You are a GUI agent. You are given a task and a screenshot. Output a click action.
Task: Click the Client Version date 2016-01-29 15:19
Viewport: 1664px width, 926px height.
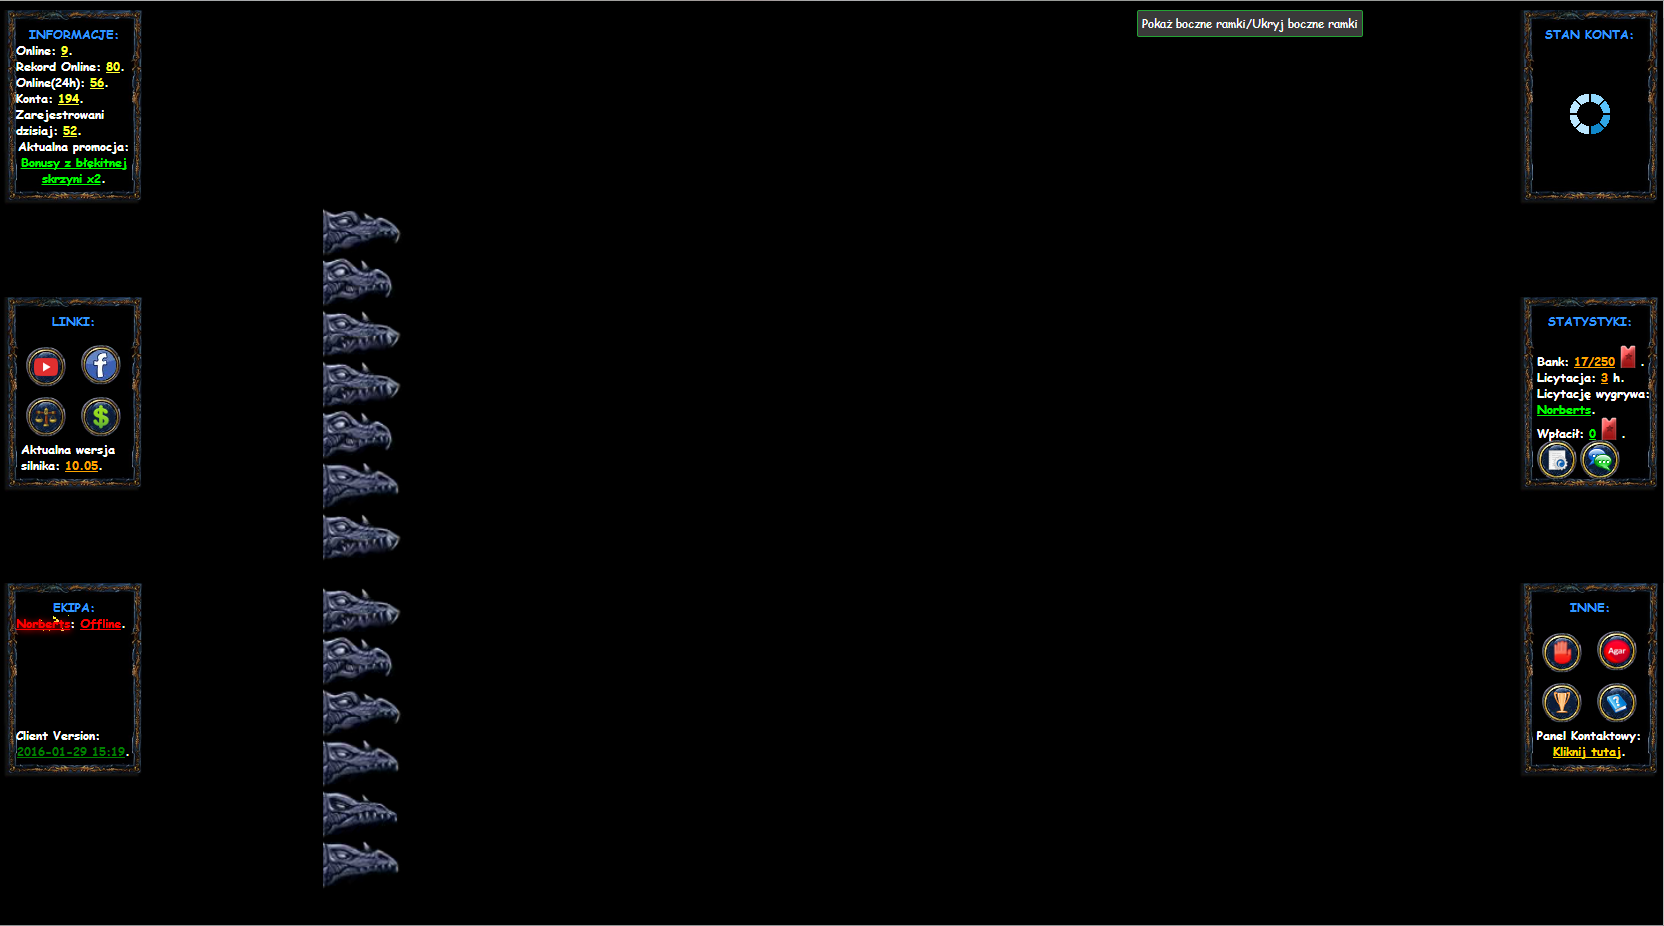(71, 752)
